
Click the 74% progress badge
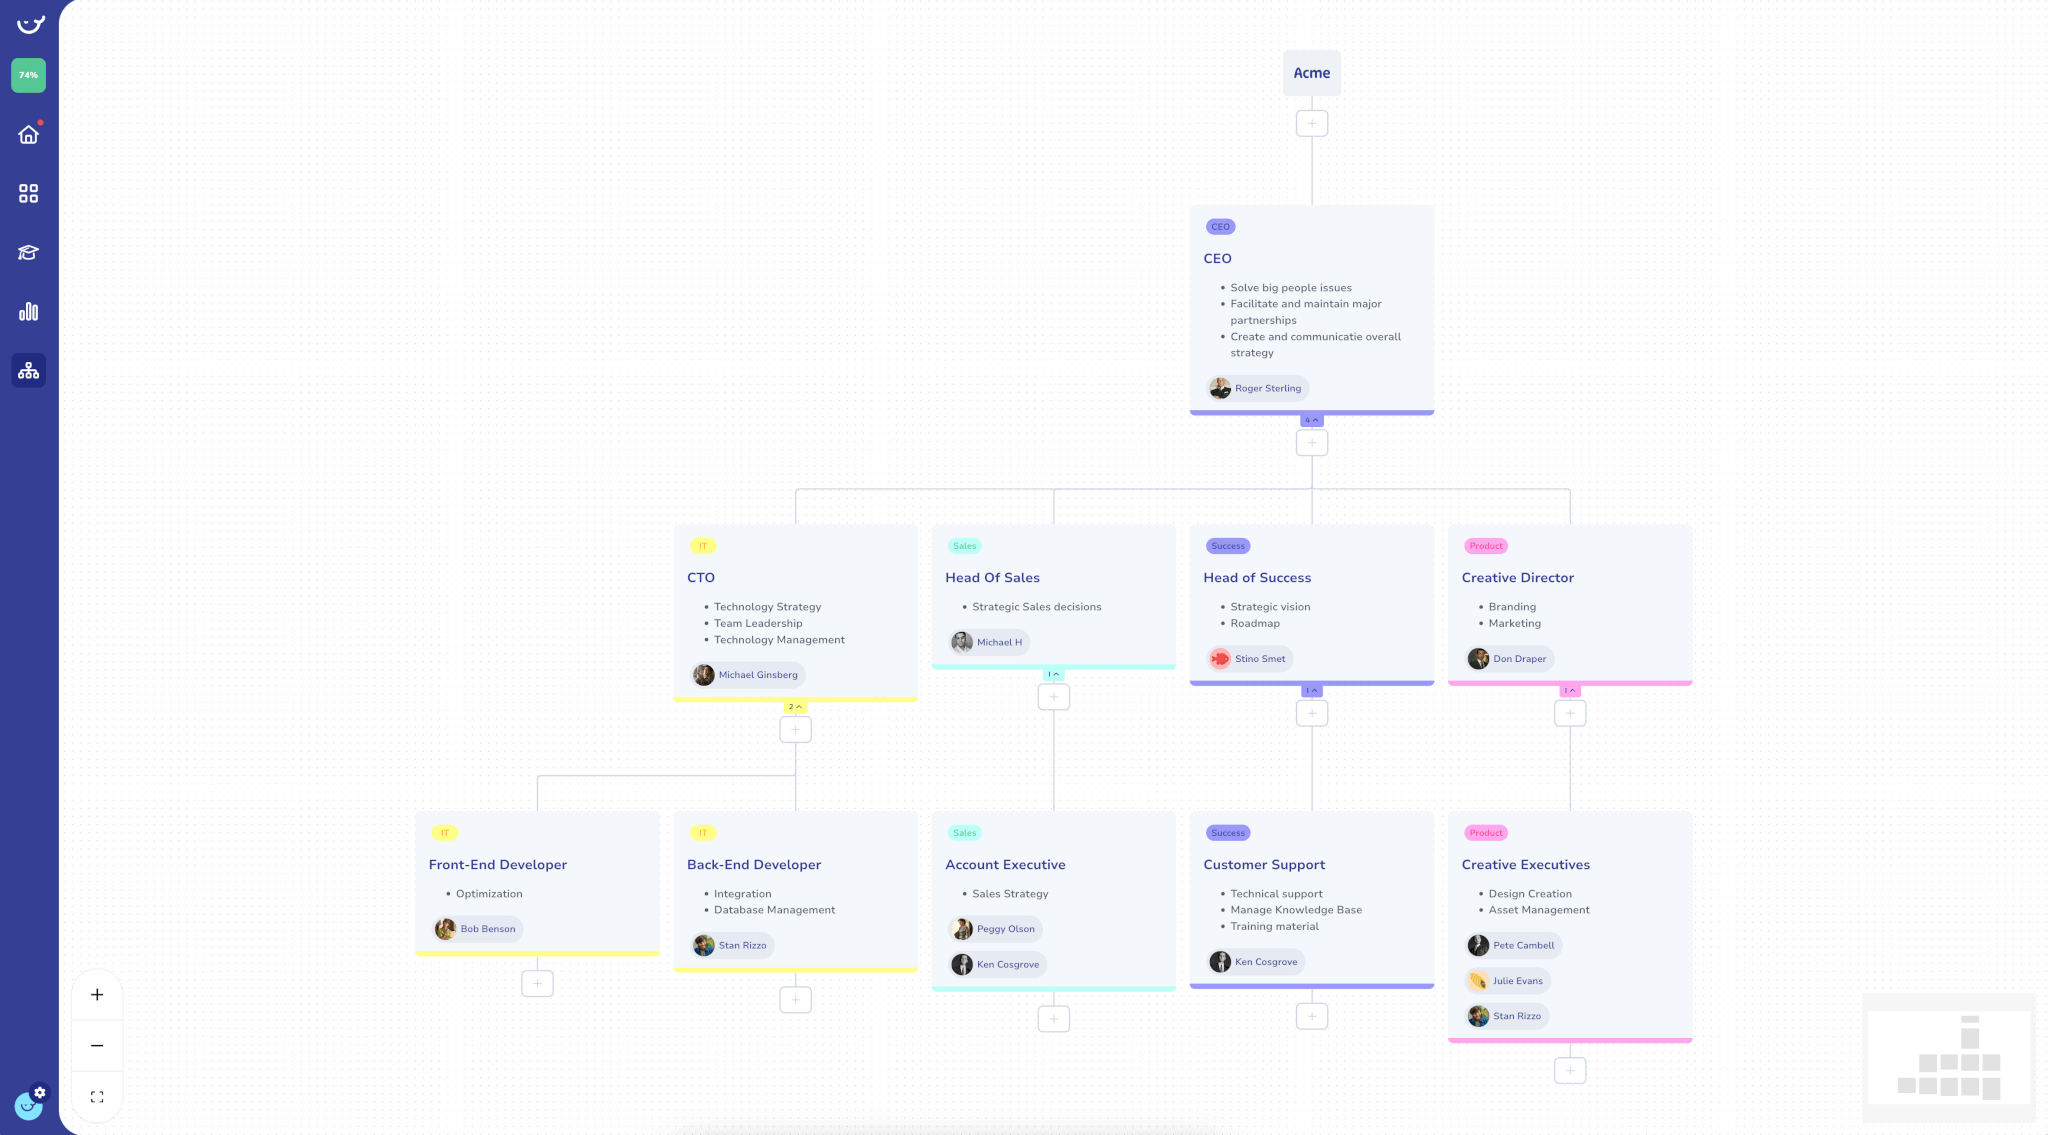coord(28,75)
